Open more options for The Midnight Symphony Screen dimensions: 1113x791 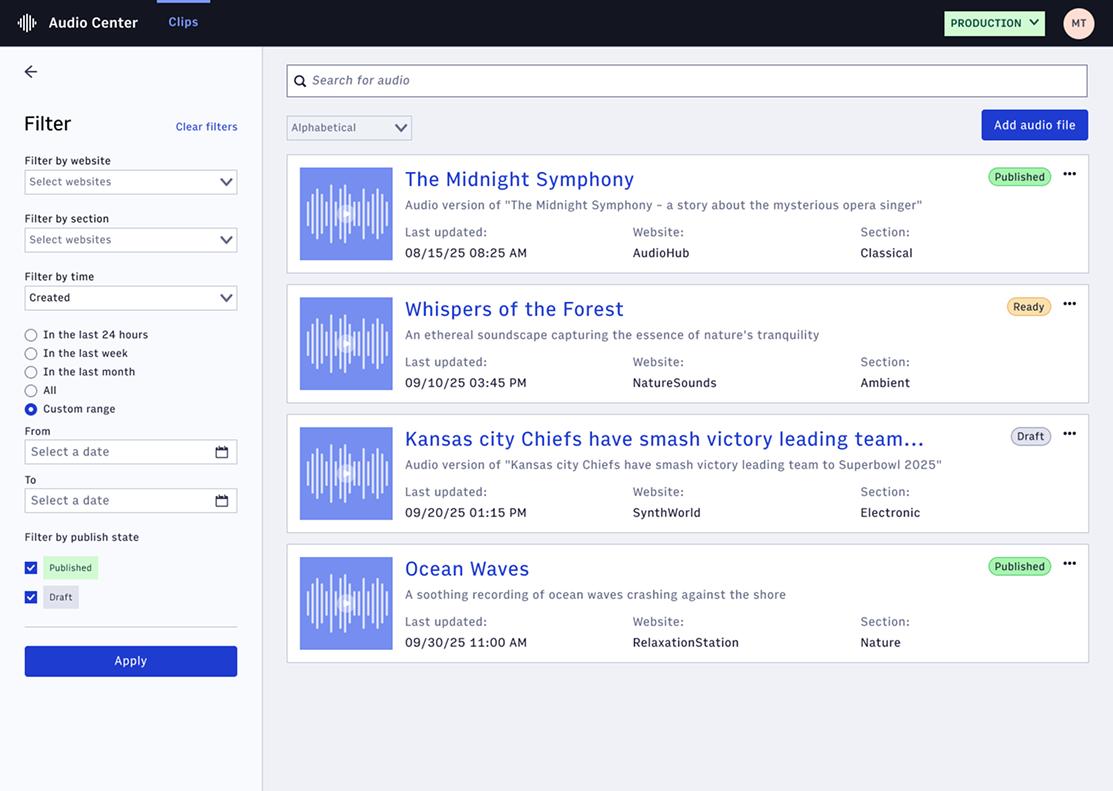[1070, 174]
